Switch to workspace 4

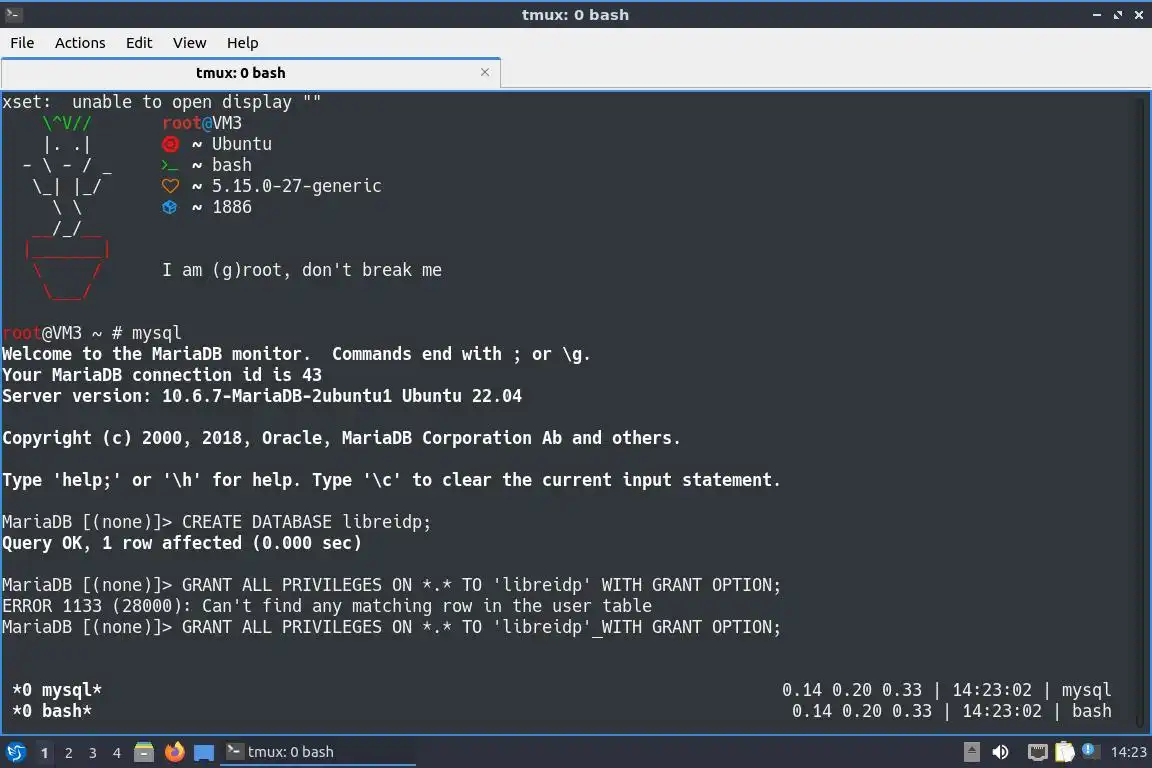116,753
